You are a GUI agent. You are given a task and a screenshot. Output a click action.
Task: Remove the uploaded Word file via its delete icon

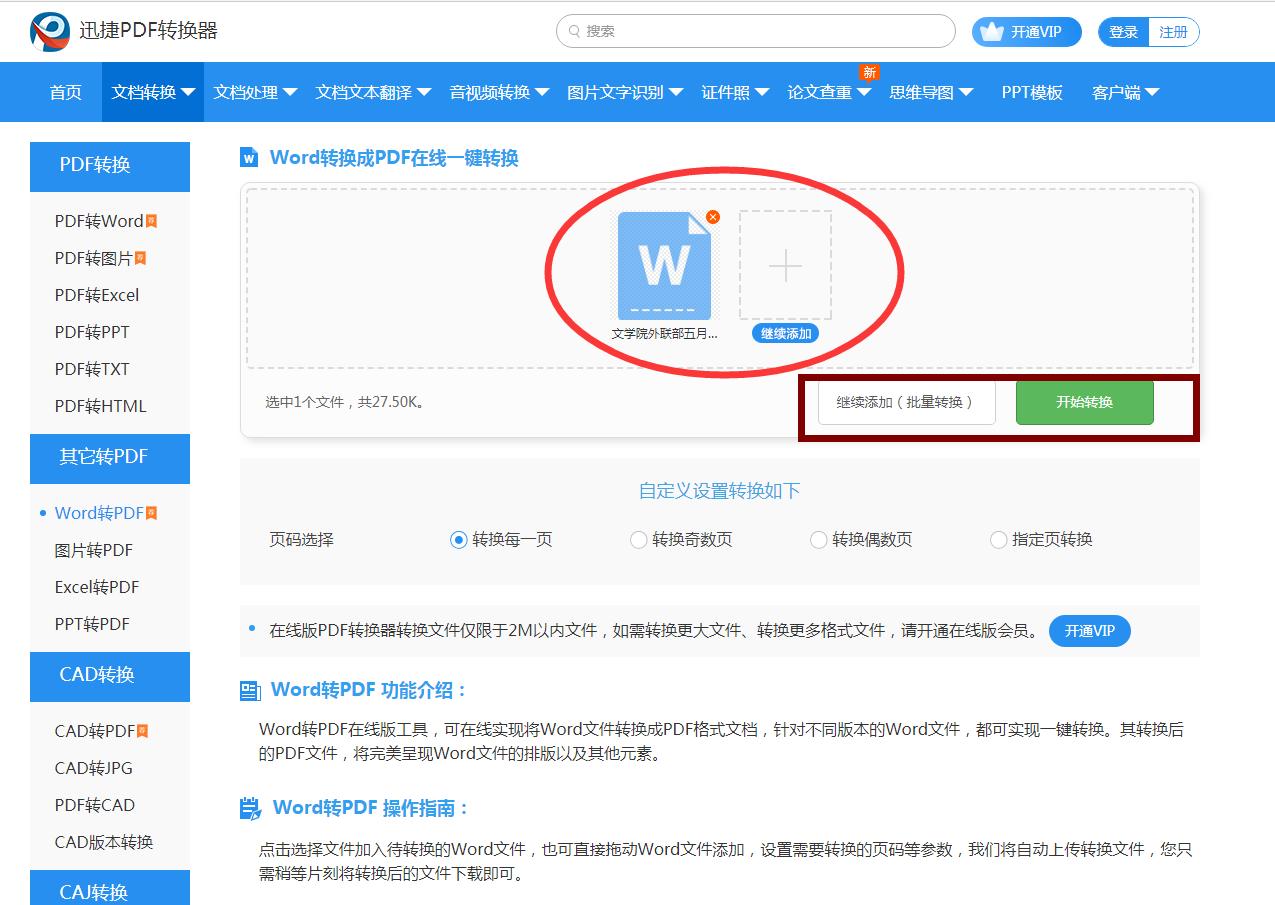[x=711, y=215]
